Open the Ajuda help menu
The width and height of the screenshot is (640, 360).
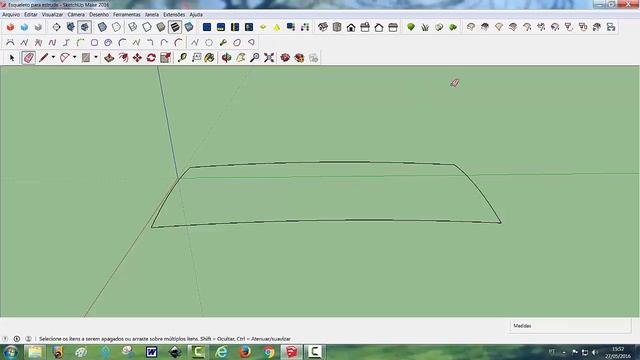click(196, 14)
